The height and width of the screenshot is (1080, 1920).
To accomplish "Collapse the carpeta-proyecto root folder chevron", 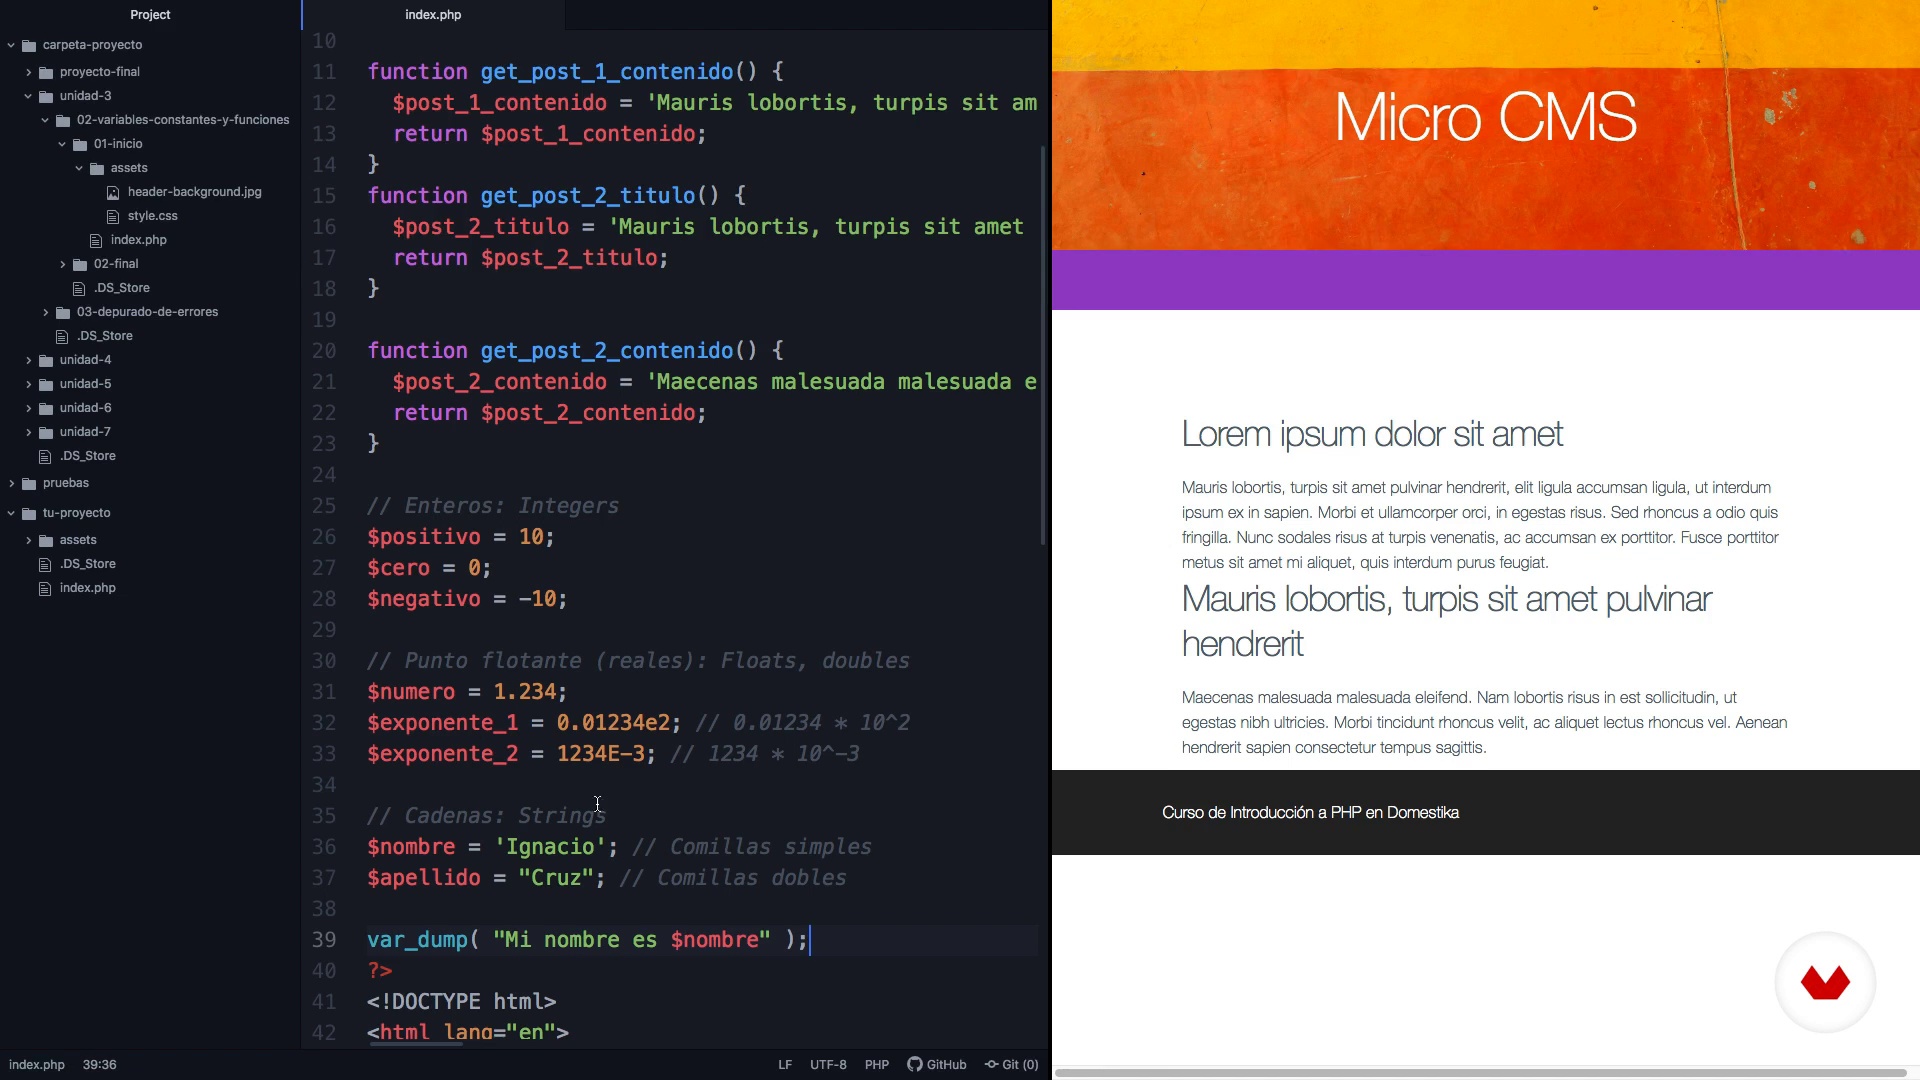I will (x=11, y=45).
